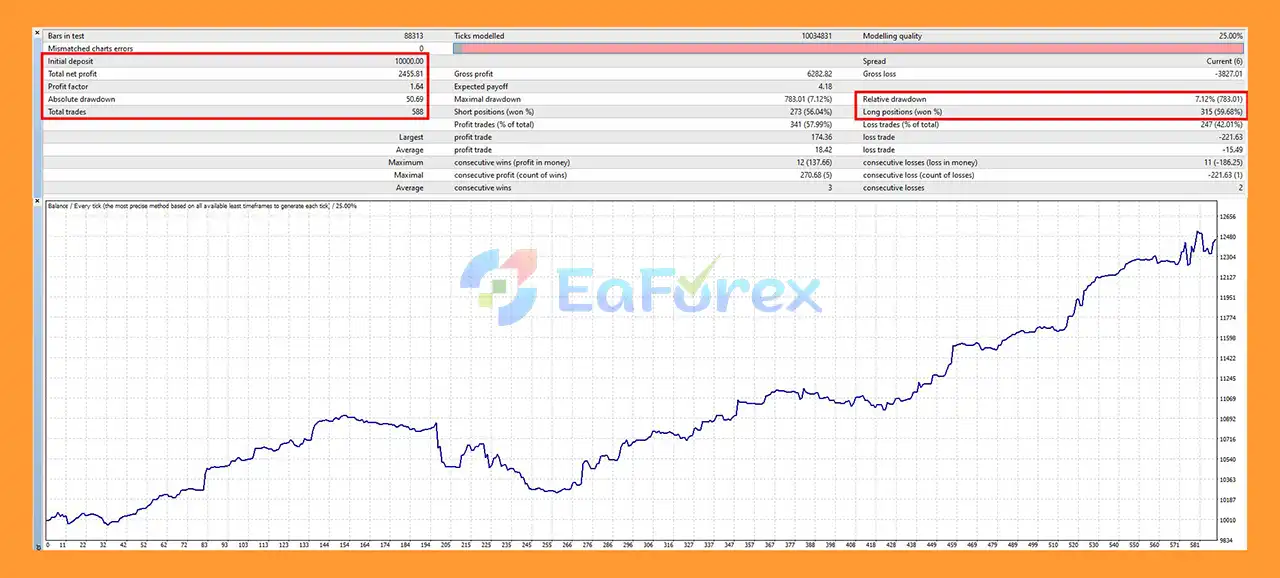Screen dimensions: 1280x578
Task: Click the Total trades value 588
Action: (416, 113)
